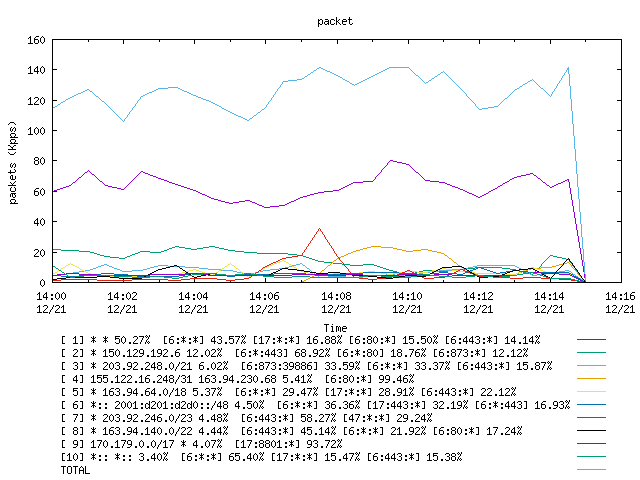The image size is (640, 480).
Task: Click the black color line for entry 8
Action: (591, 431)
